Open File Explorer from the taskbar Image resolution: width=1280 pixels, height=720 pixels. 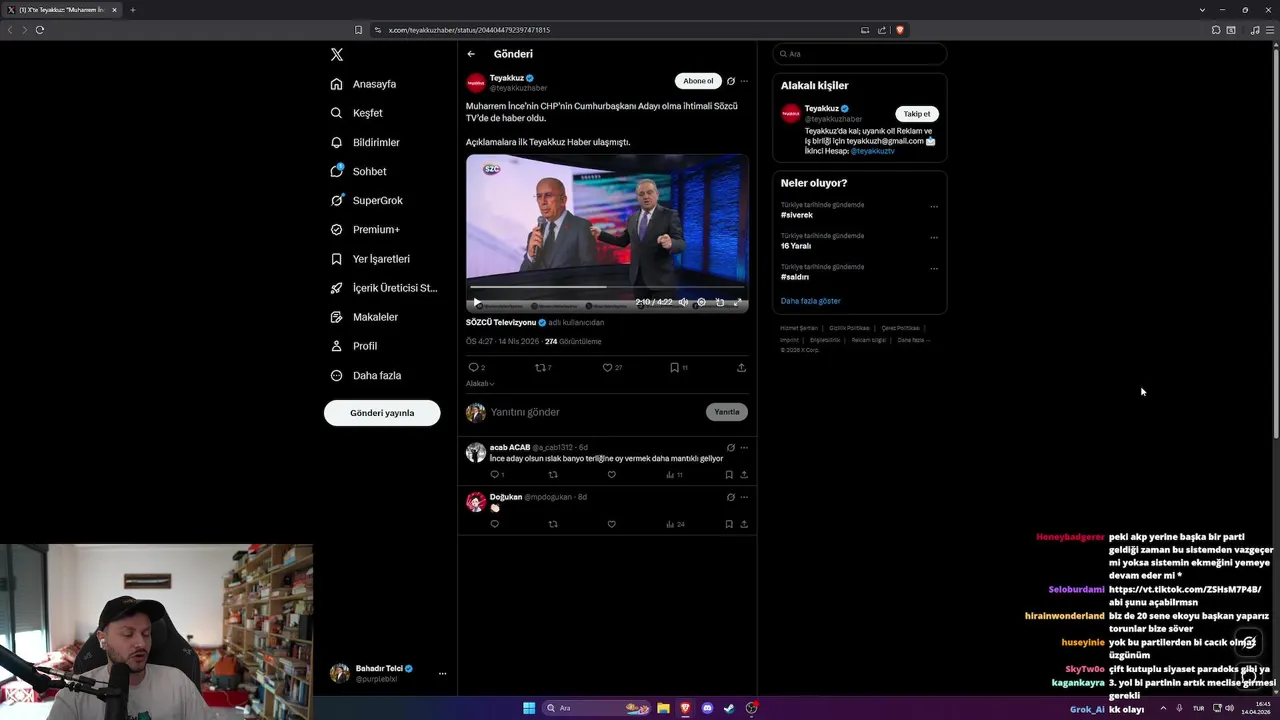click(x=663, y=708)
